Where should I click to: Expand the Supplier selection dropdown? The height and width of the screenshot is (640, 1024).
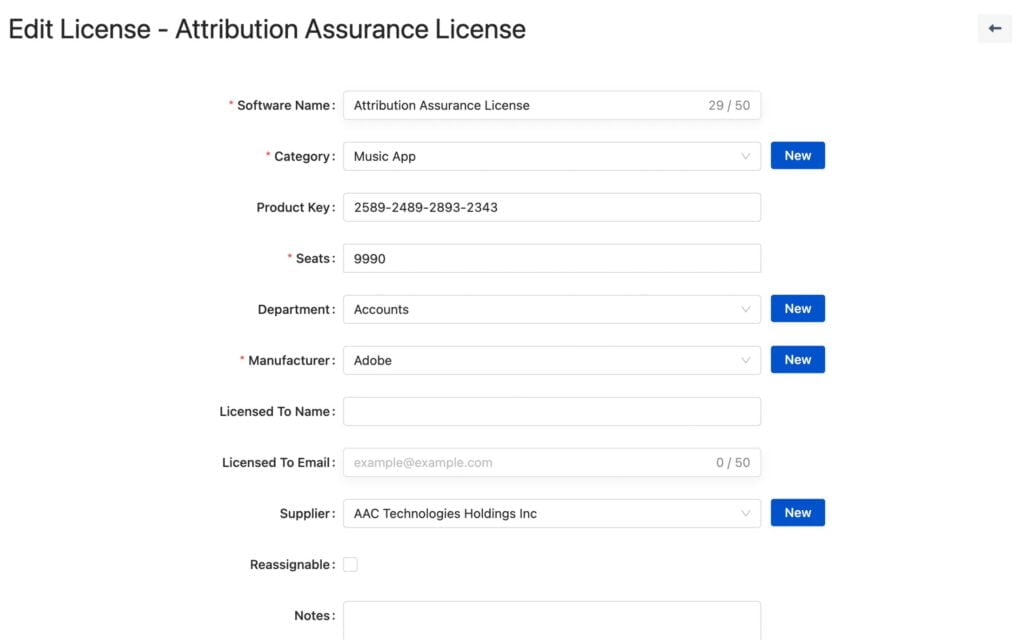(746, 513)
